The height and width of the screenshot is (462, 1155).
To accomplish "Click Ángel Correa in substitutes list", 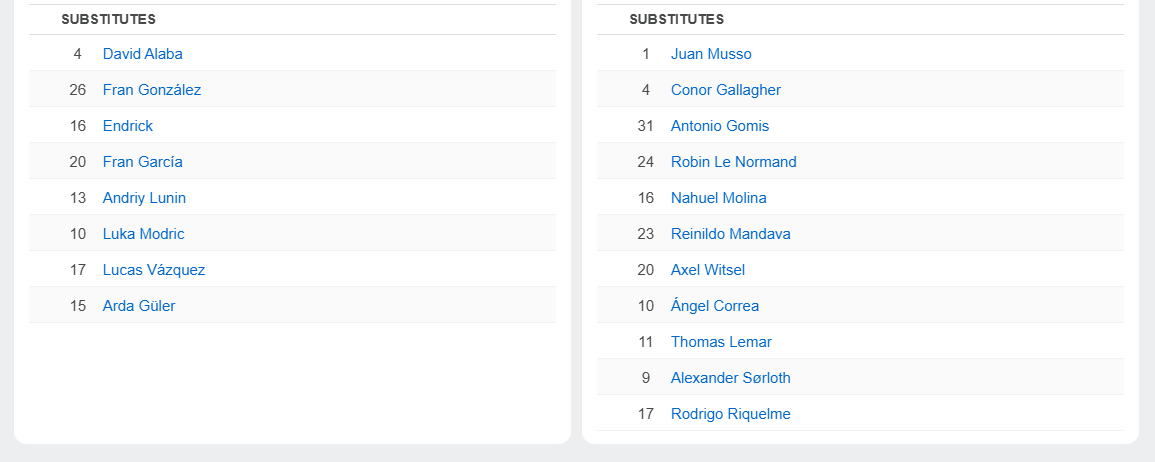I will coord(714,306).
